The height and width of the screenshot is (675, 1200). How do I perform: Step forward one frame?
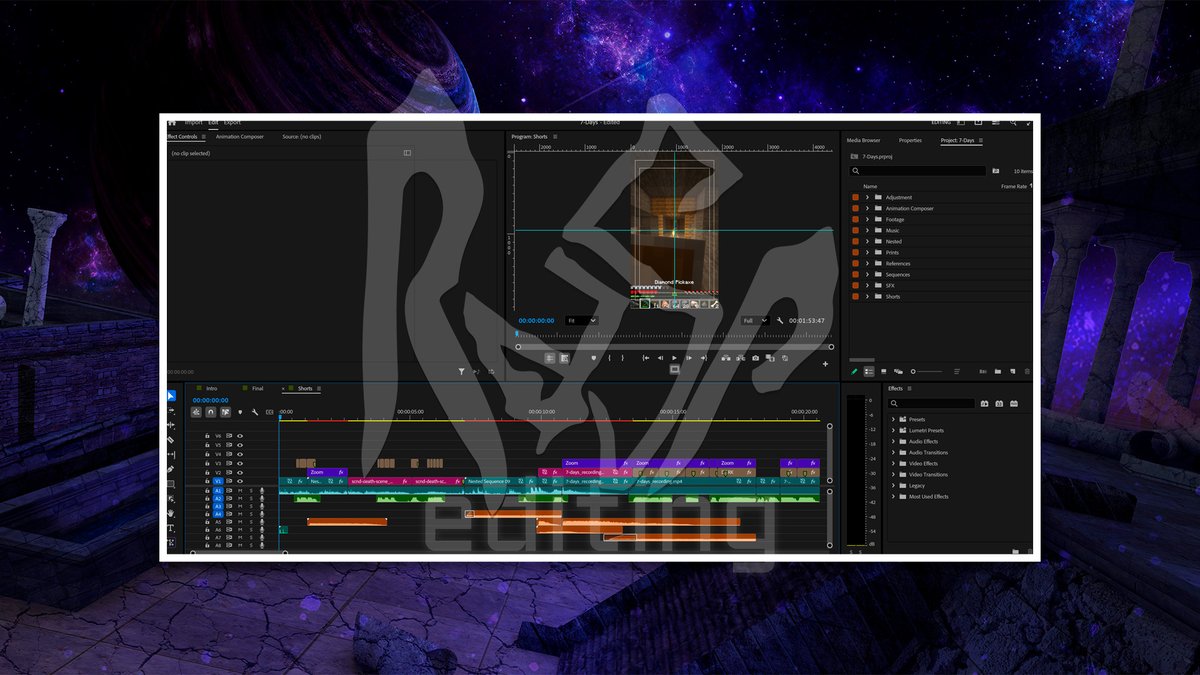689,358
